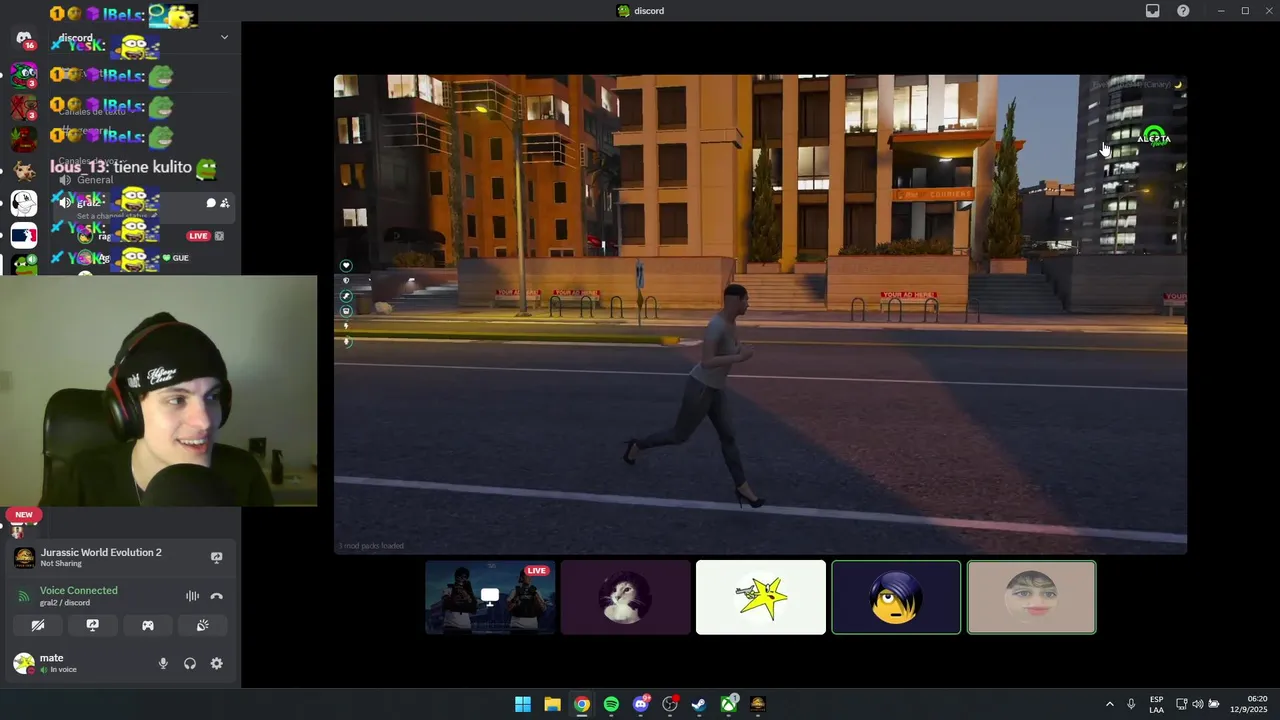This screenshot has width=1280, height=720.
Task: Show hidden system tray icons chevron
Action: point(1109,704)
